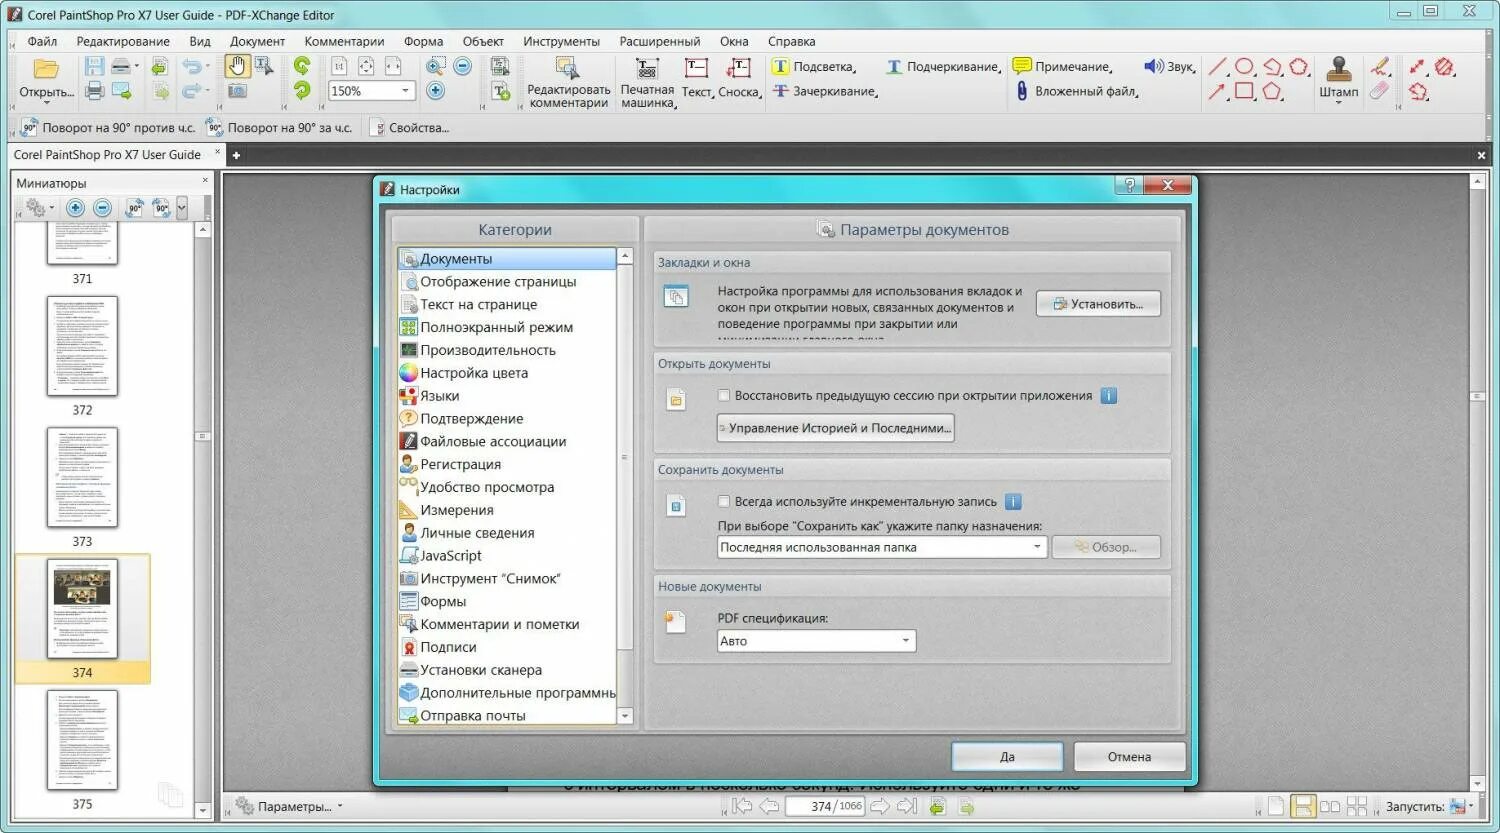
Task: Open the destination folder dropdown
Action: click(x=1036, y=546)
